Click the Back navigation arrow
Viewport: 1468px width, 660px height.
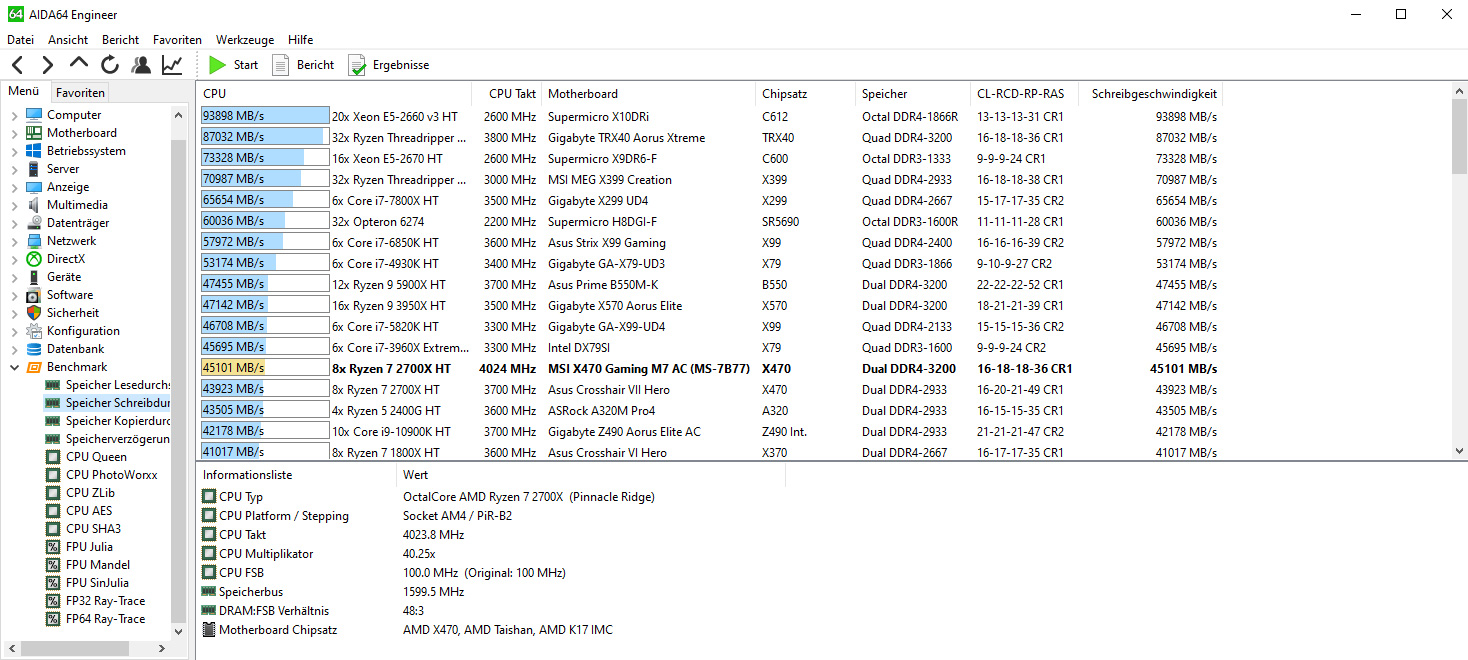pos(17,65)
